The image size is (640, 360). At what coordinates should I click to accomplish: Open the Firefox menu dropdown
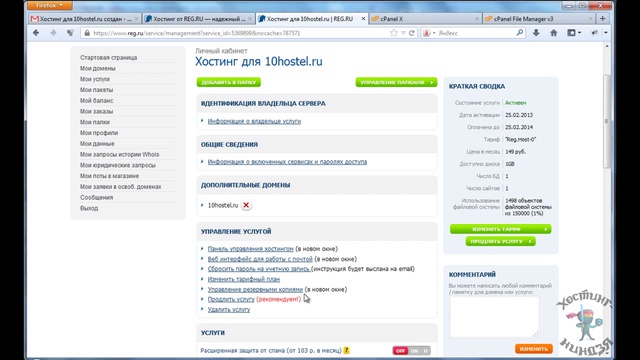tap(49, 5)
